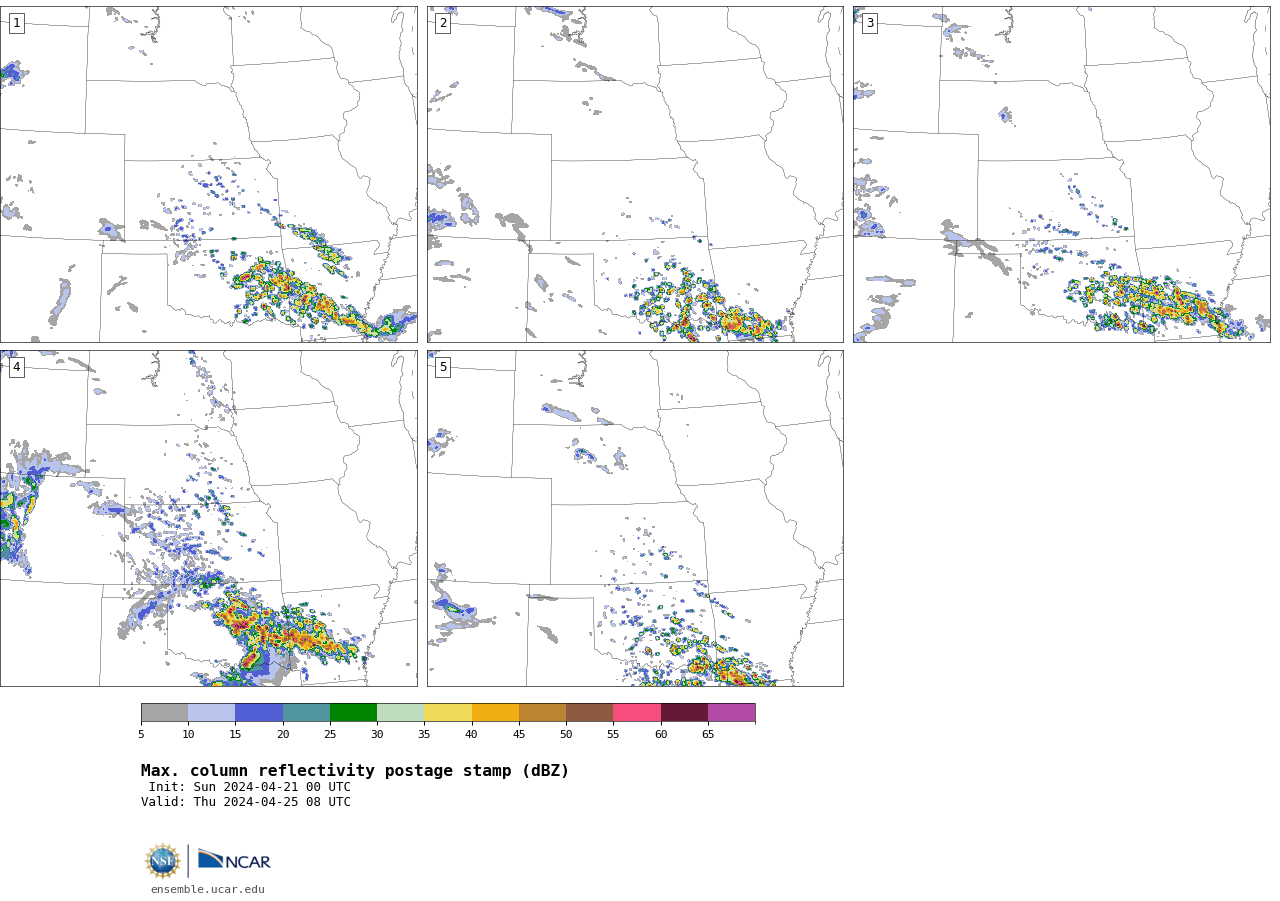
Task: Open ensemble member 2 reflectivity map
Action: [635, 174]
